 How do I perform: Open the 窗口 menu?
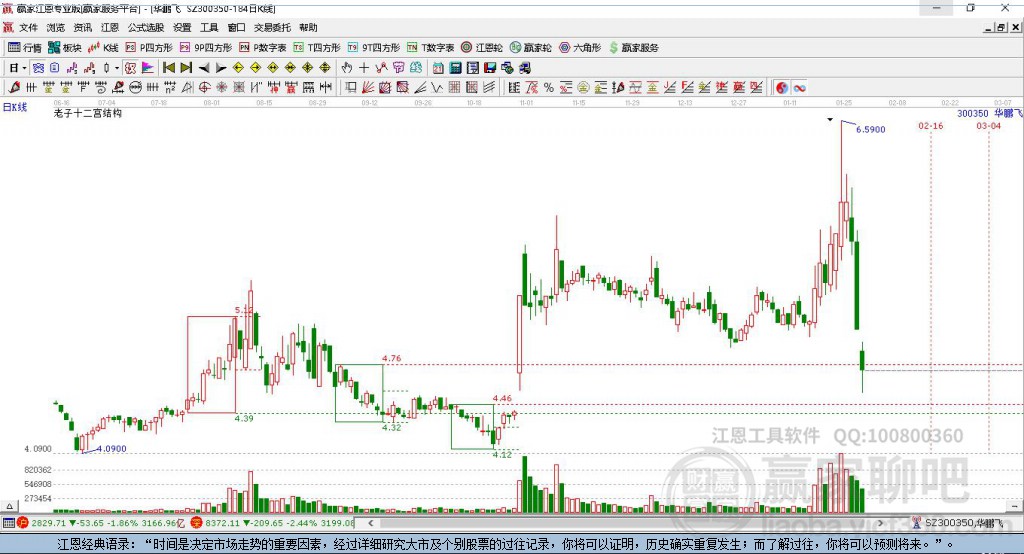236,27
